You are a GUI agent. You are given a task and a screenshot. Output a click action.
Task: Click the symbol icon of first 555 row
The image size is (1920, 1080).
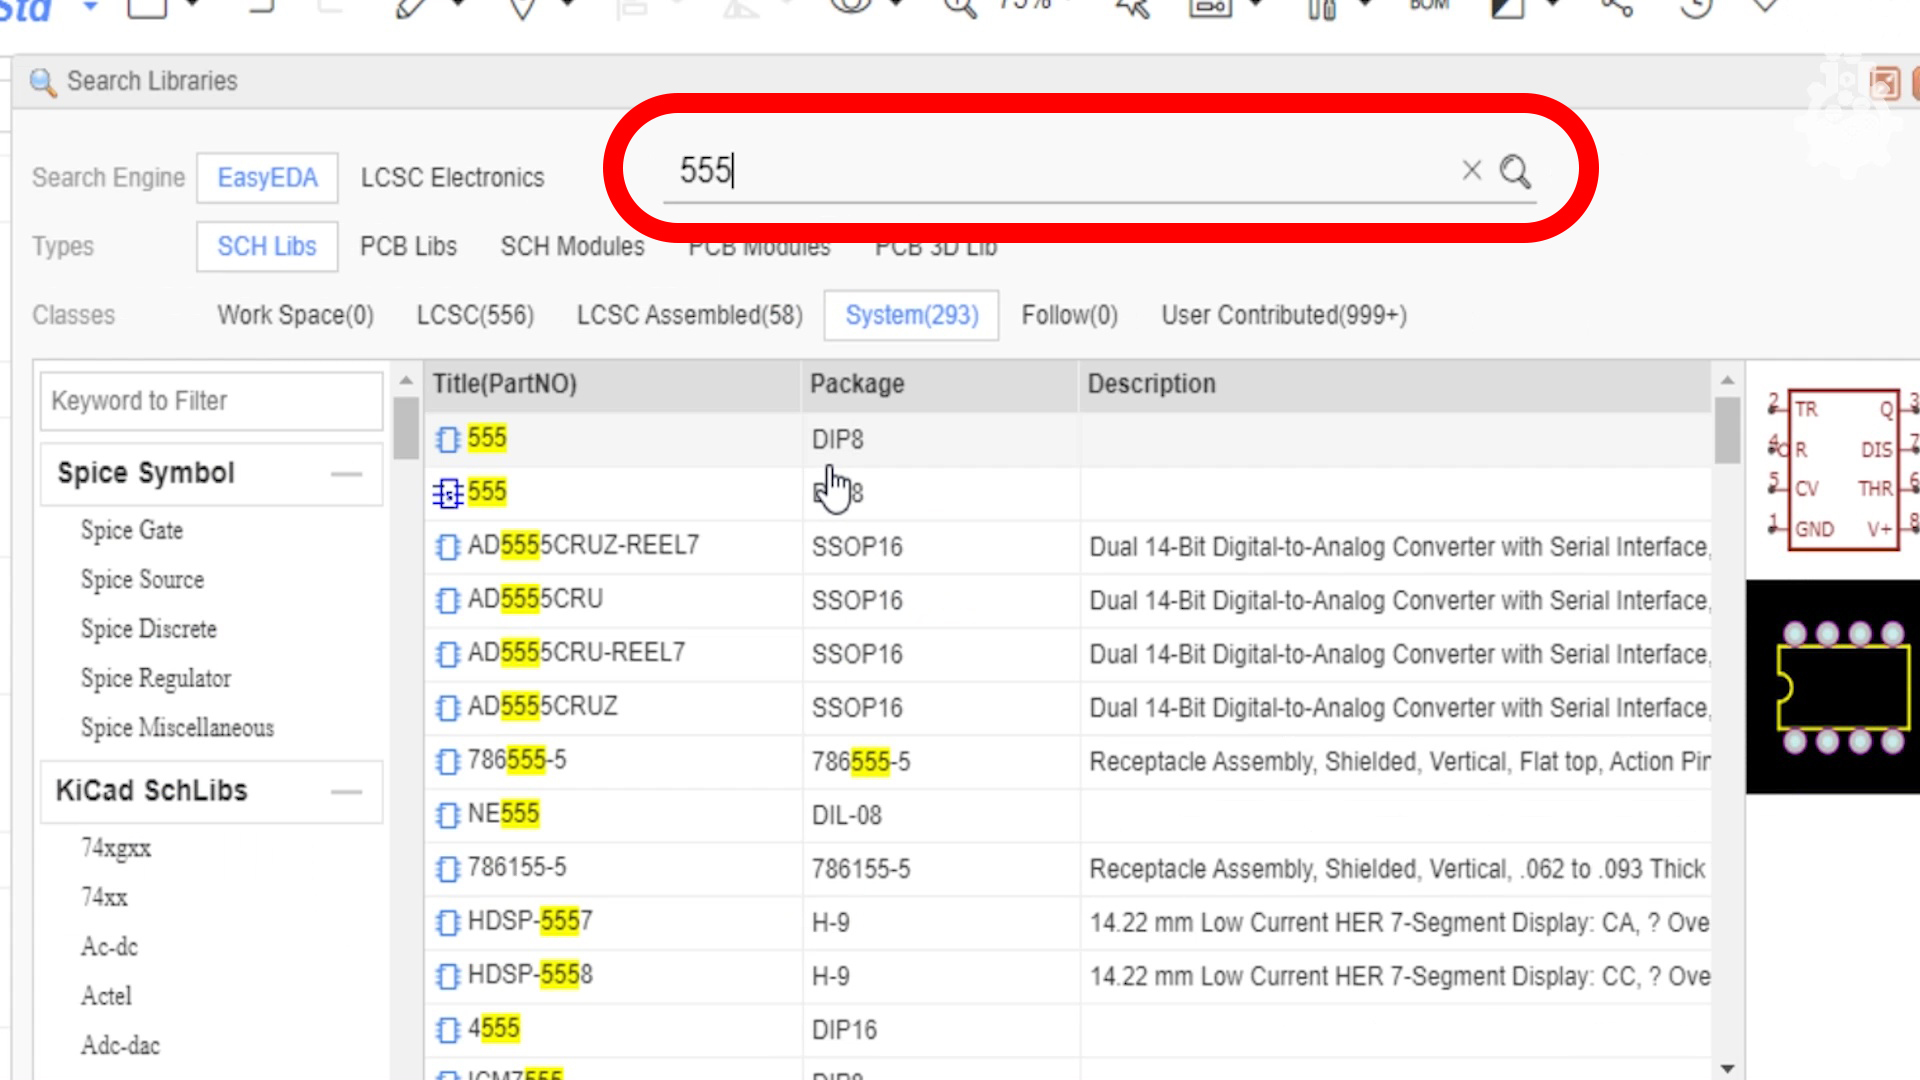point(447,439)
